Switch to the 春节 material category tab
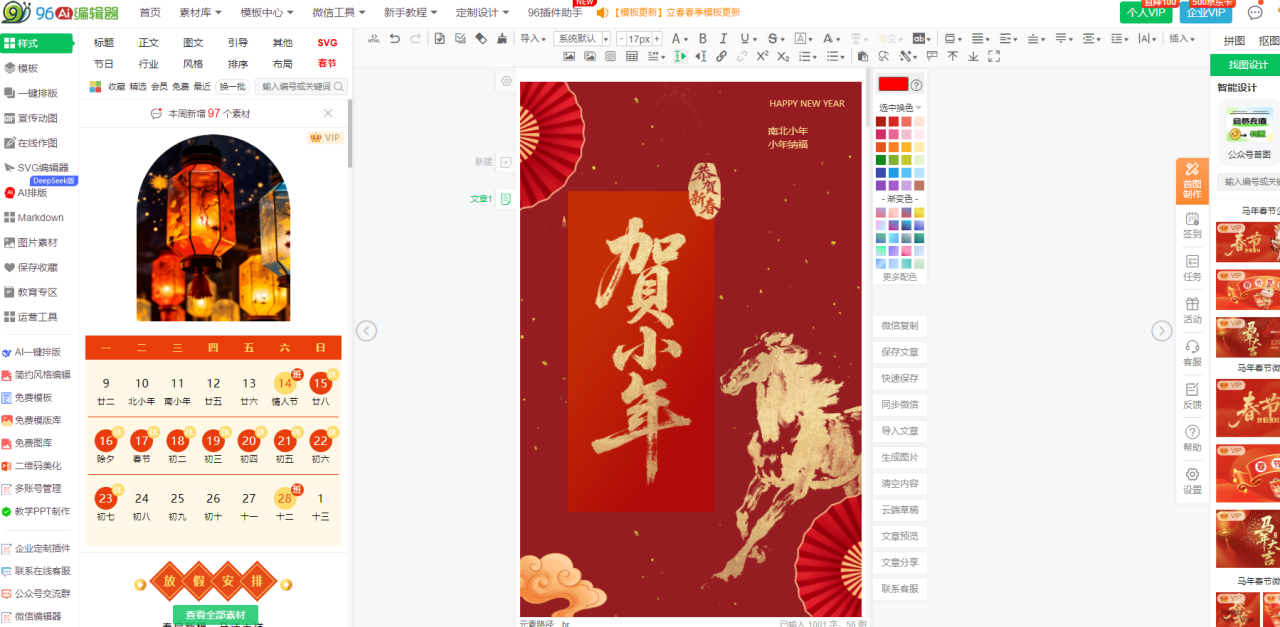This screenshot has height=627, width=1280. [327, 64]
